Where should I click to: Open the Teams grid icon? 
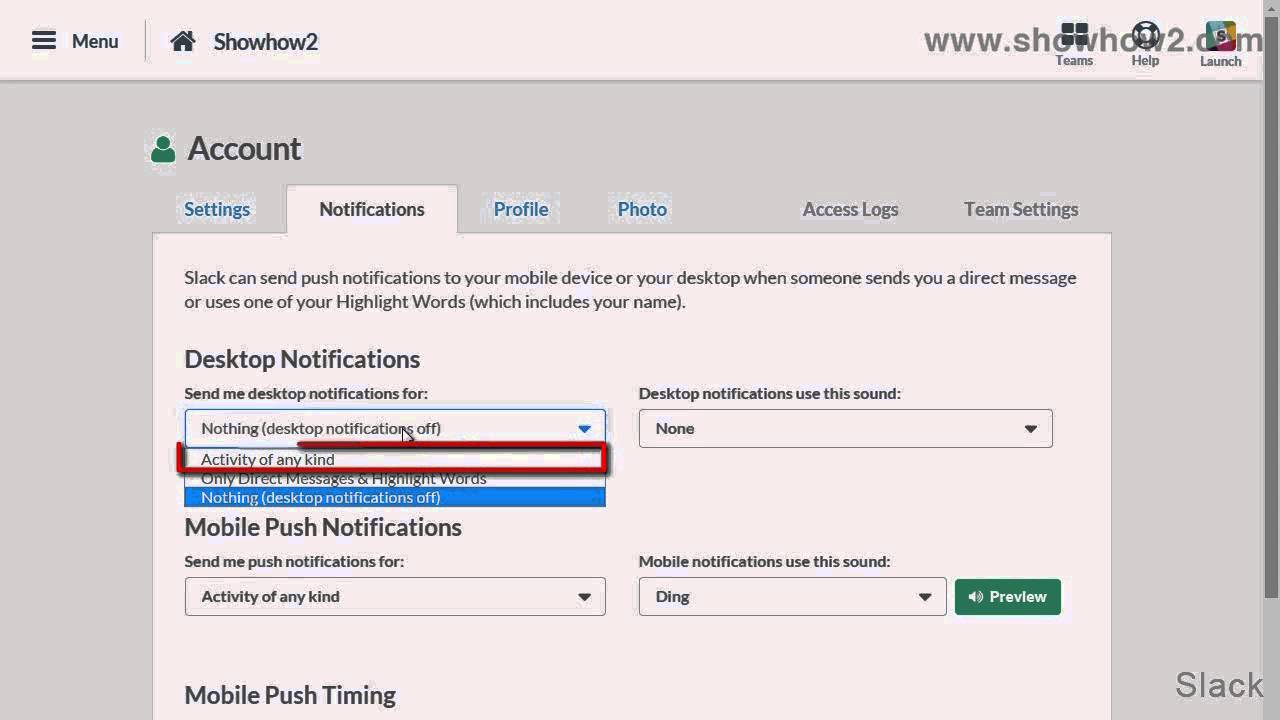(x=1074, y=37)
